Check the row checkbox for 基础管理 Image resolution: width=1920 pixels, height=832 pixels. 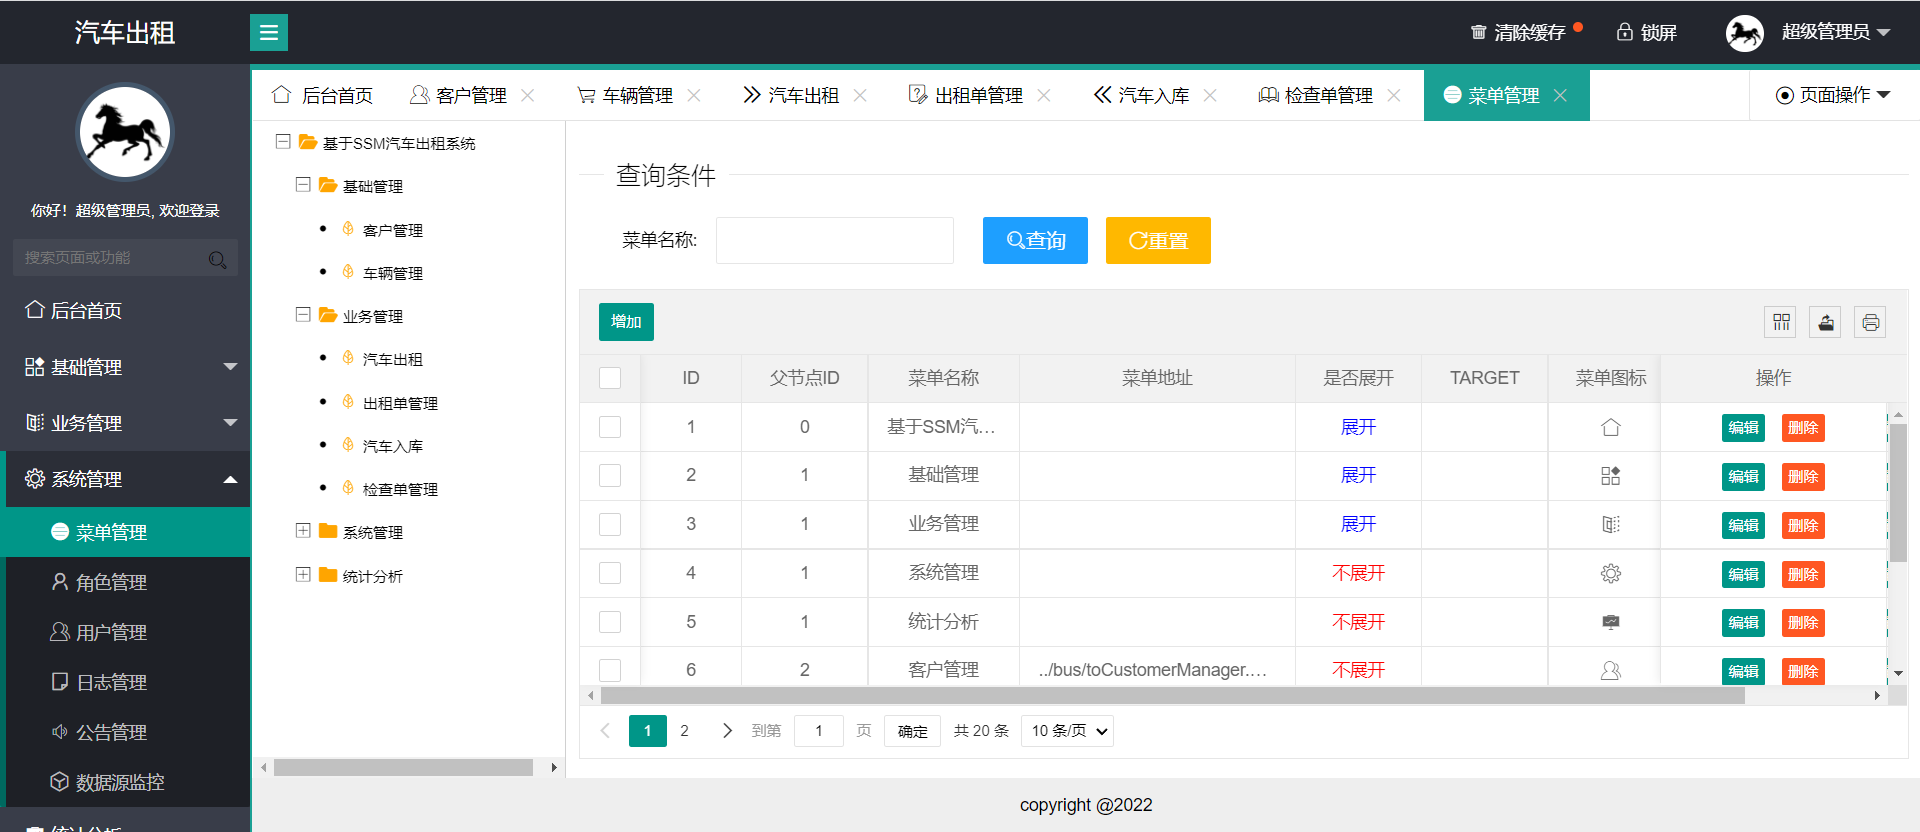pos(610,476)
